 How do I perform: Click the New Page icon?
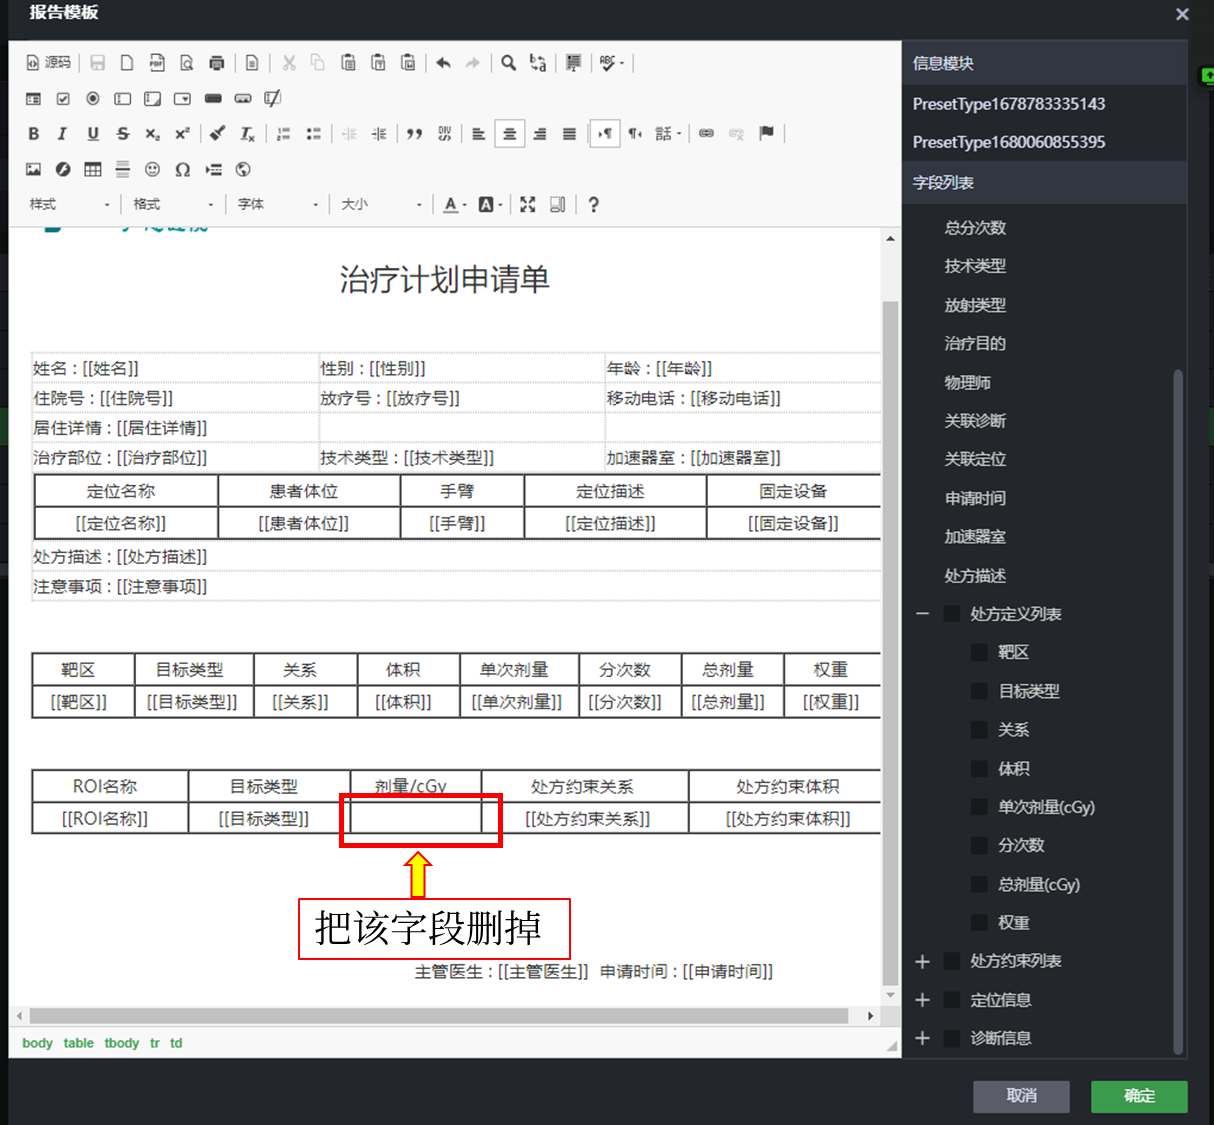click(127, 63)
